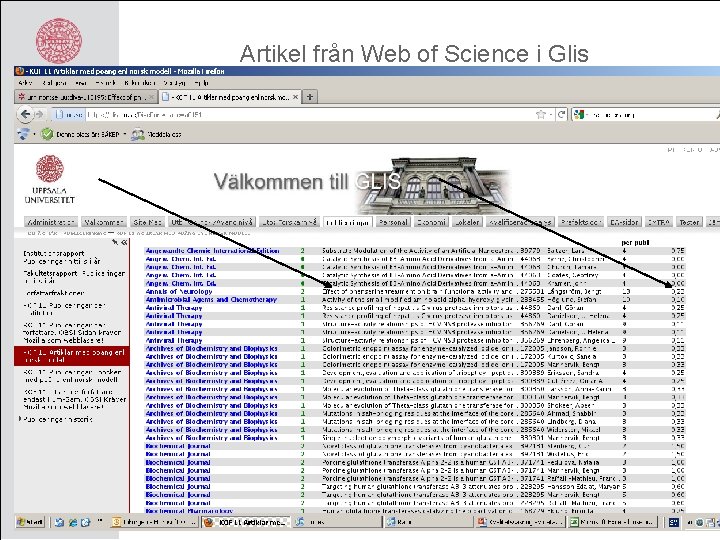Viewport: 720px width, 540px height.
Task: Collapse the sidebar with the double-chevron icon
Action: pyautogui.click(x=124, y=242)
